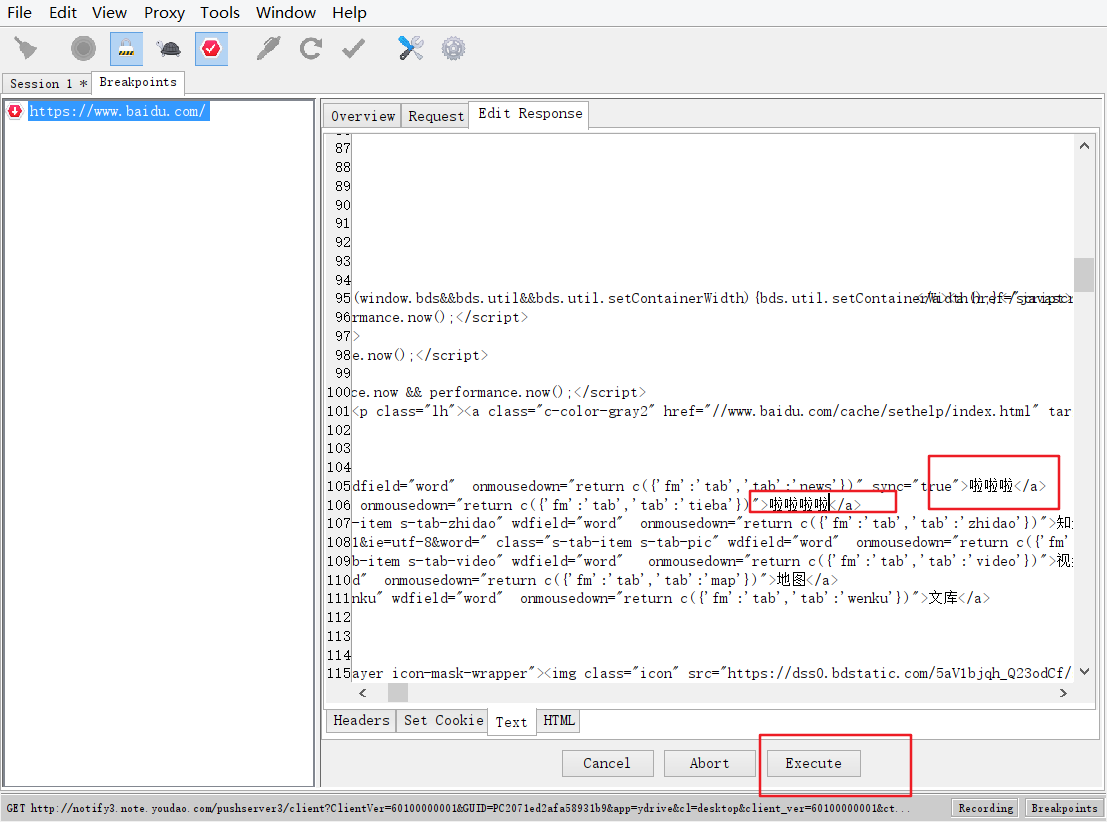The height and width of the screenshot is (822, 1107).
Task: Click the repeat request arrow icon
Action: 311,49
